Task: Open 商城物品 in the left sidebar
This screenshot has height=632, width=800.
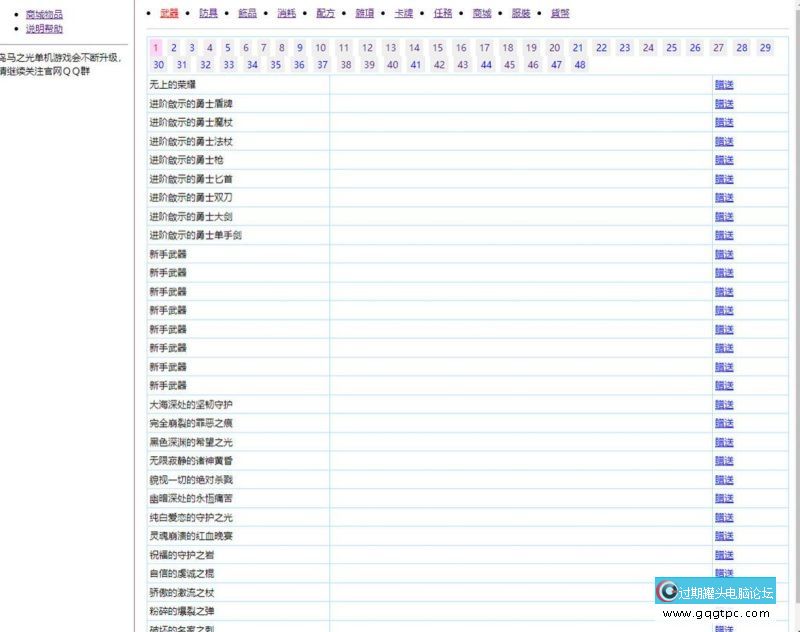Action: coord(44,15)
